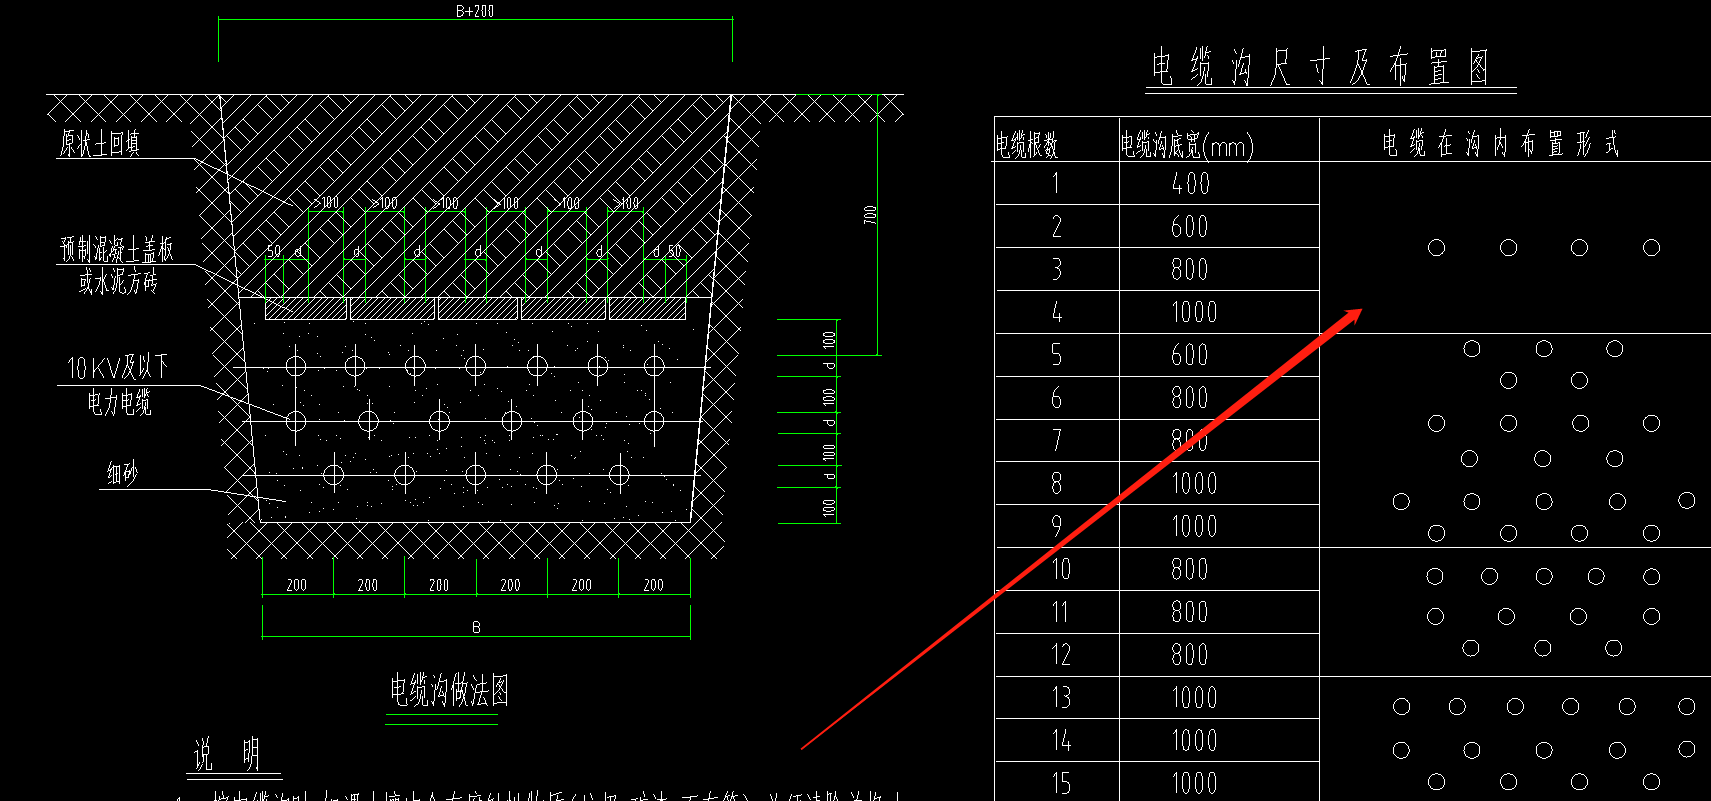Select the 800 value in row 10

[1190, 569]
